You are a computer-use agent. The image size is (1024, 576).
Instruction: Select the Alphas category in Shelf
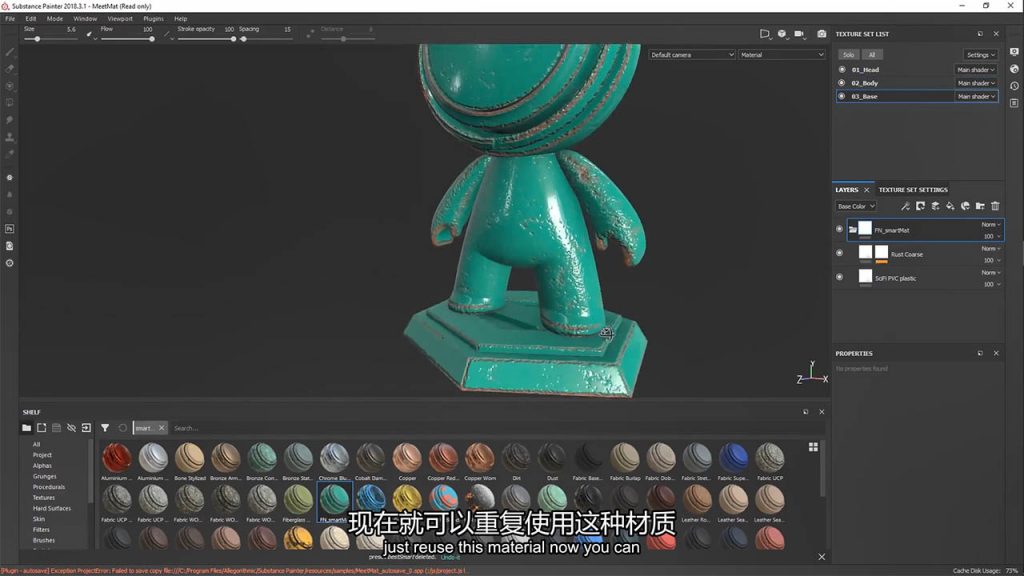tap(42, 466)
